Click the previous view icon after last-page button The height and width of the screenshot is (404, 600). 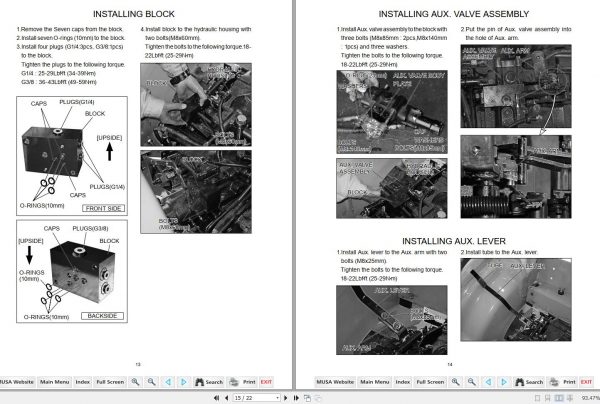(307, 398)
